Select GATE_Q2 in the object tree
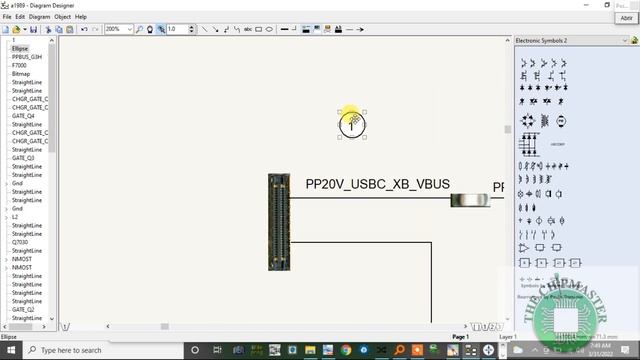 pos(23,309)
